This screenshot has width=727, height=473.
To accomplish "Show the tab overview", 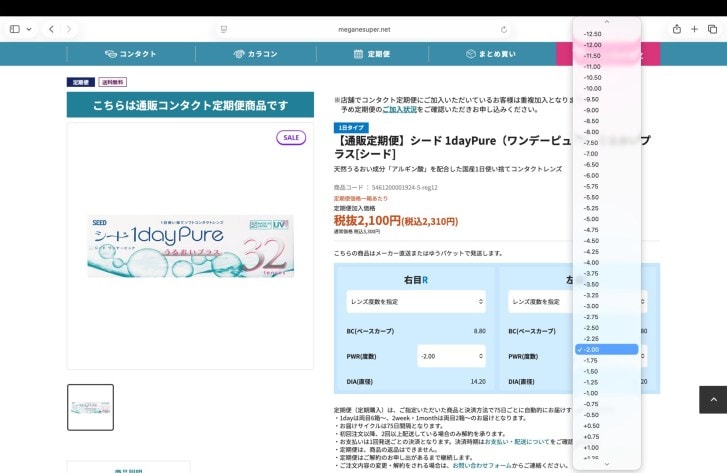I will coord(712,29).
